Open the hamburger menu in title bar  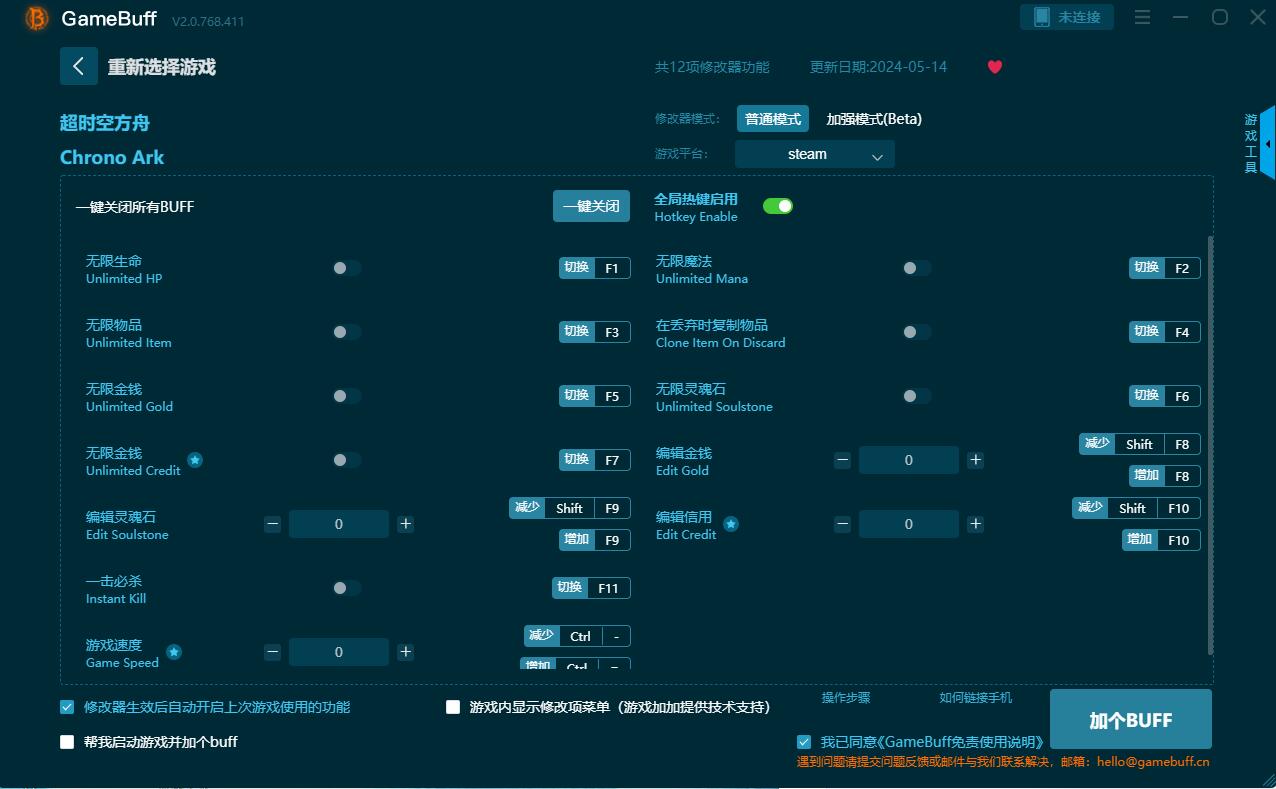point(1143,17)
